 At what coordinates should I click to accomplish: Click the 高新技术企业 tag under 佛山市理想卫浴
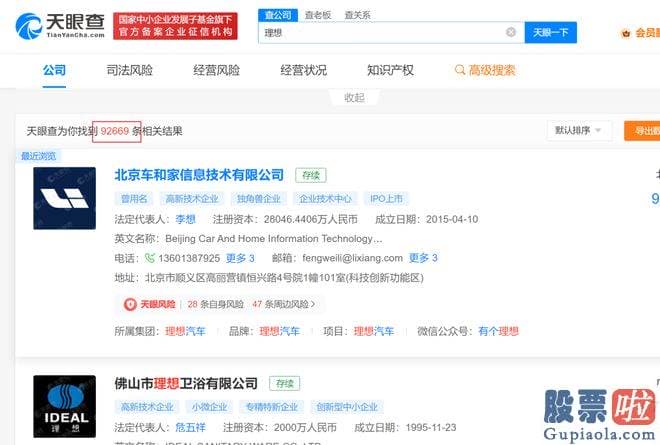147,407
